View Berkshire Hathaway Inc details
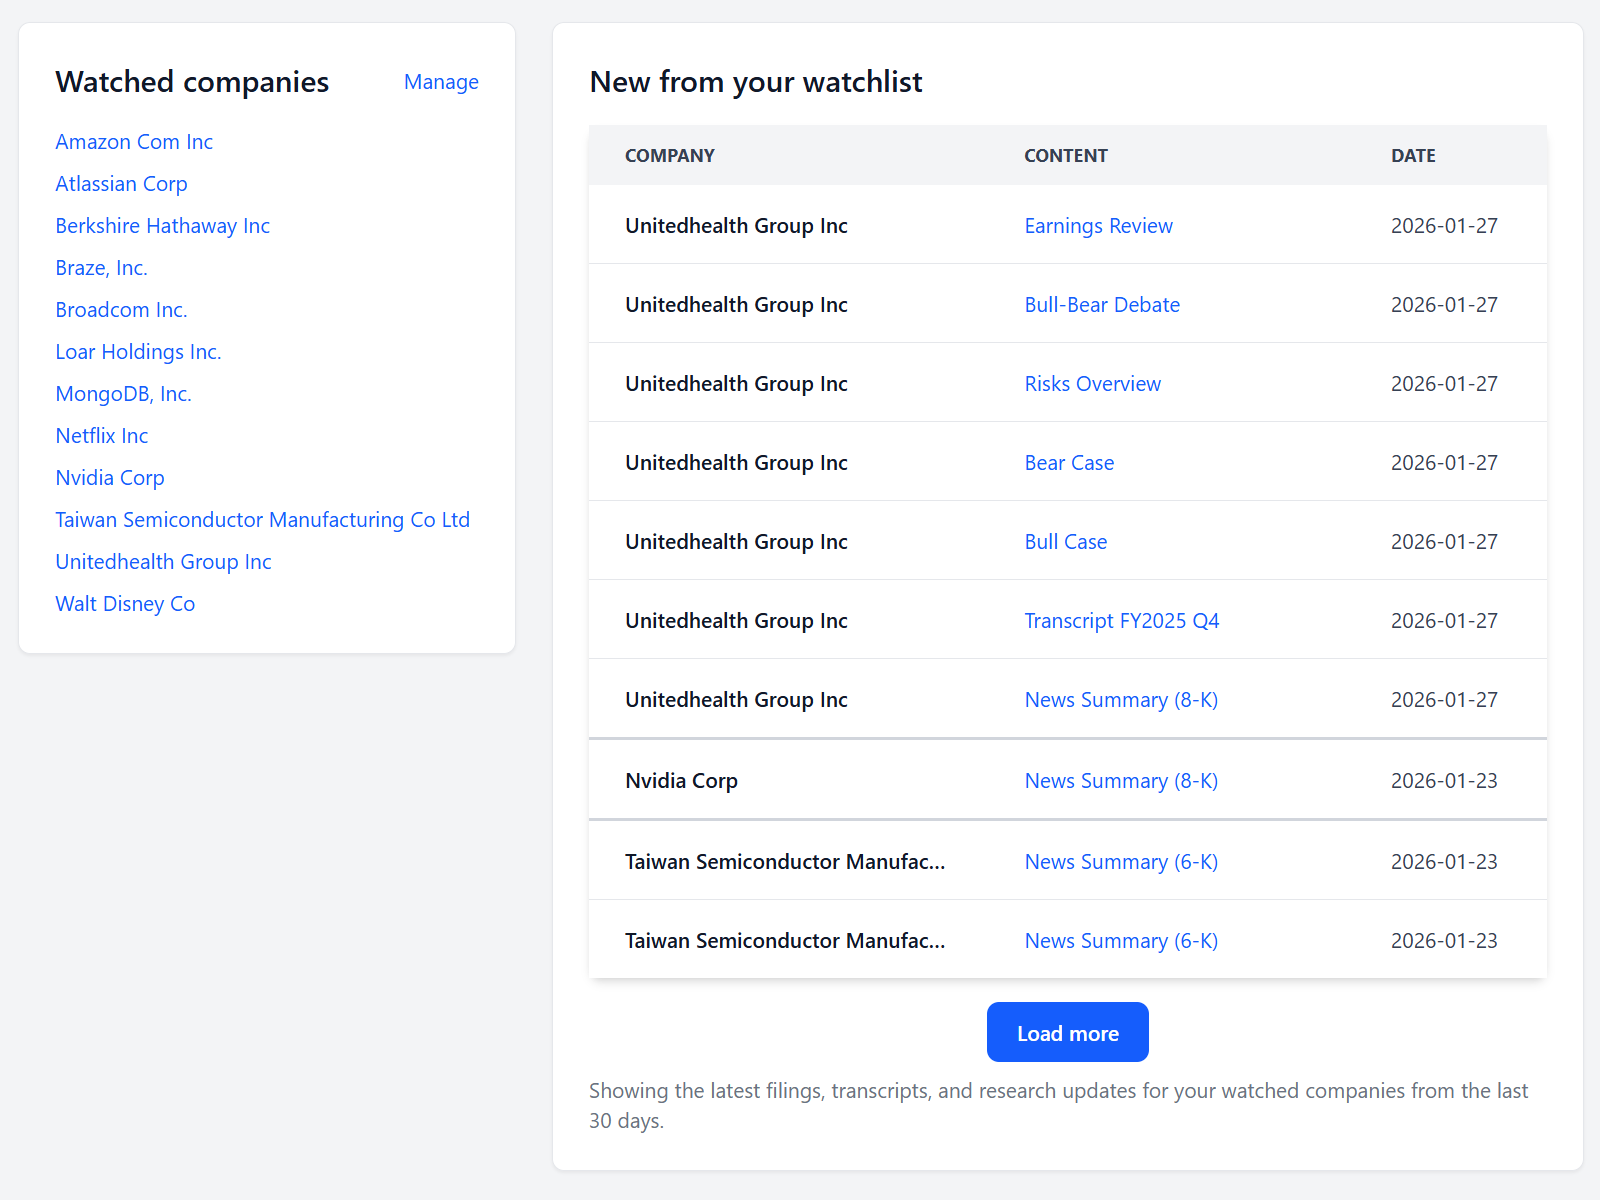The height and width of the screenshot is (1200, 1600). pos(162,226)
